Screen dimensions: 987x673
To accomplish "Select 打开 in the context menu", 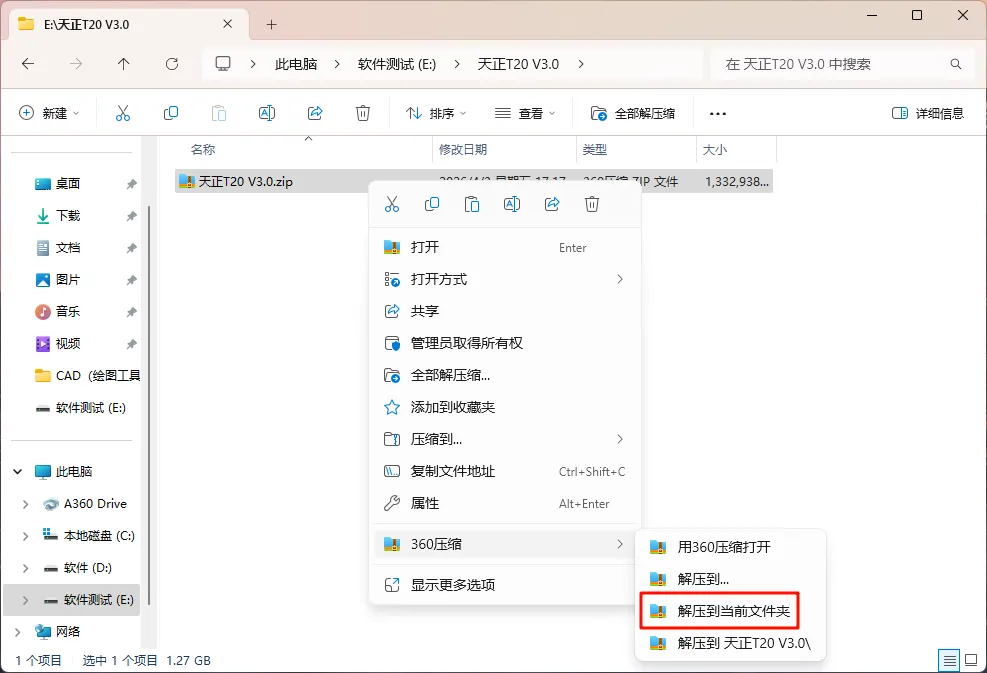I will [505, 247].
